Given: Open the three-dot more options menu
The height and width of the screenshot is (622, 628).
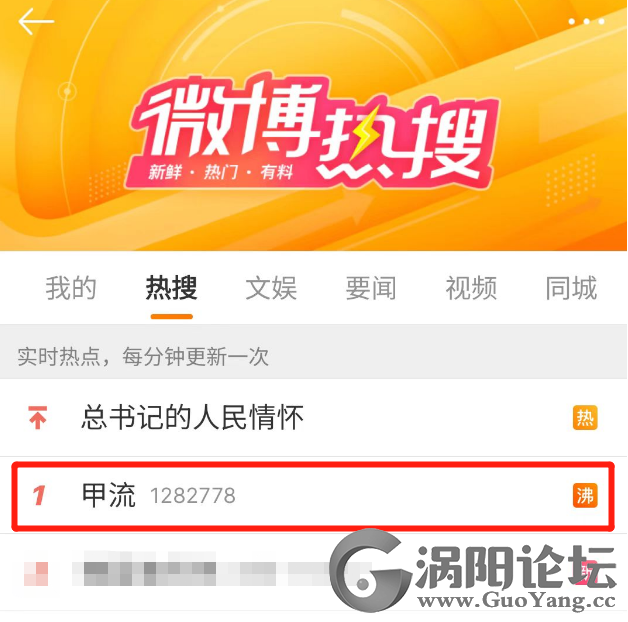Looking at the screenshot, I should click(586, 22).
